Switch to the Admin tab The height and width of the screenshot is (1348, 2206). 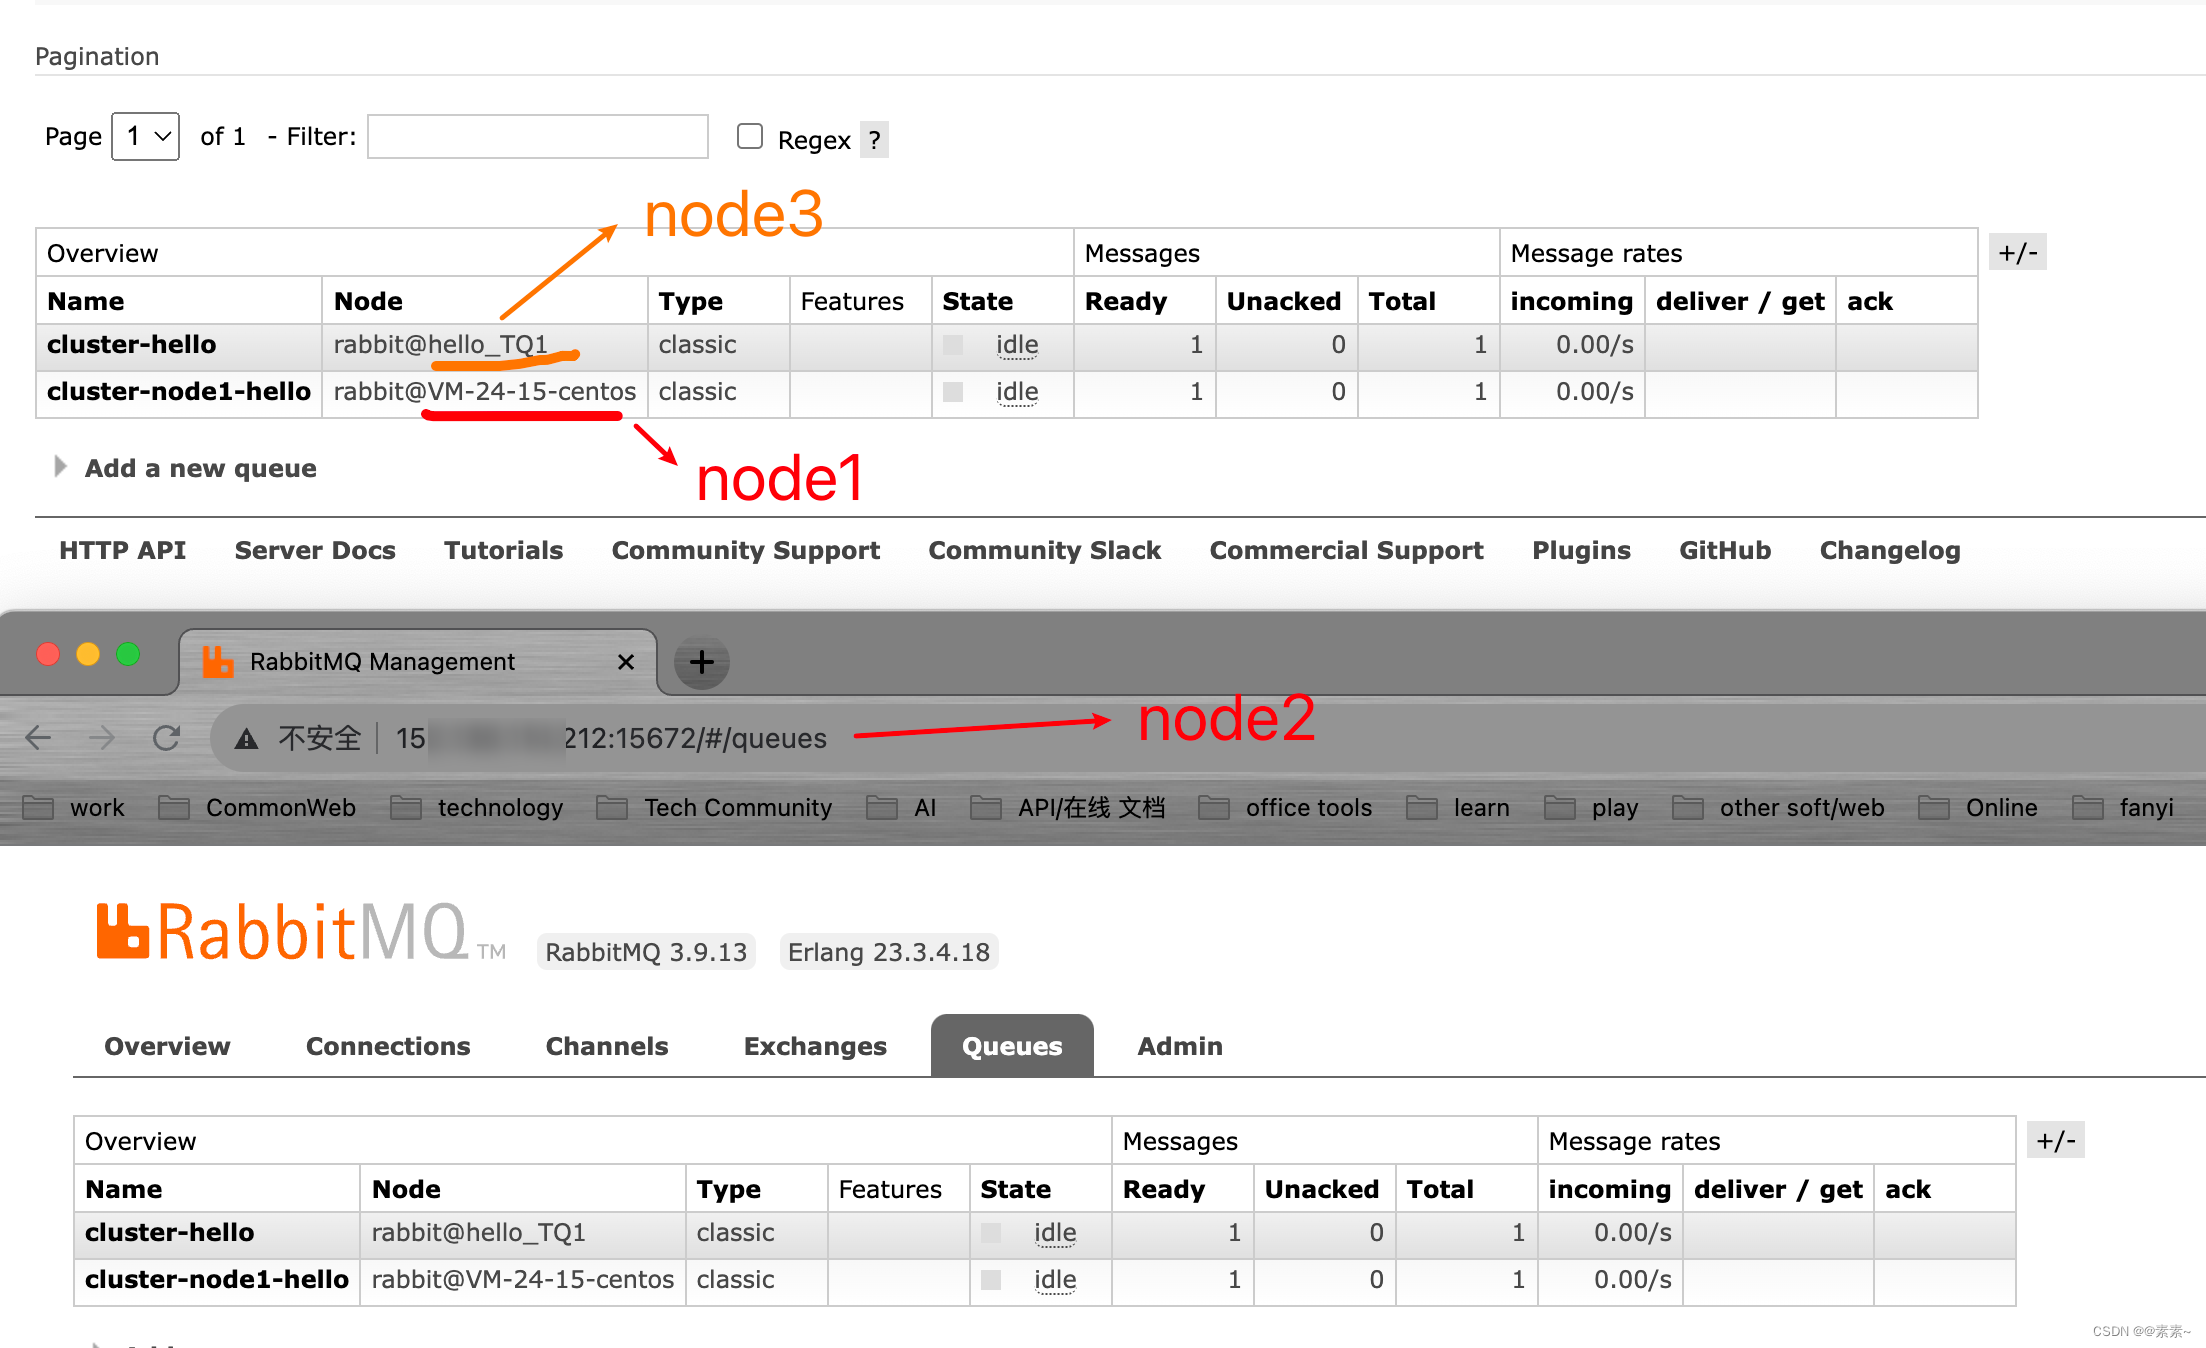[x=1180, y=1046]
